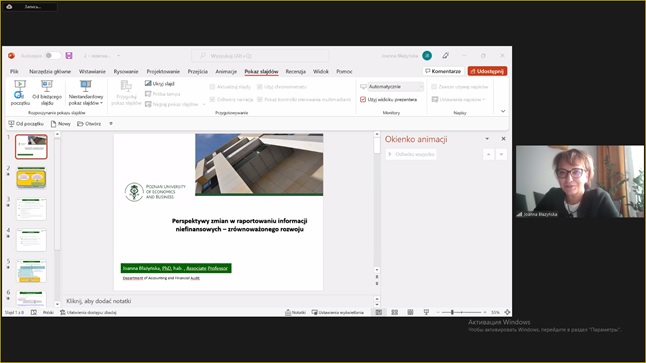The height and width of the screenshot is (363, 646).
Task: Click Odtwórz wszystko button in animation pane
Action: (x=411, y=154)
